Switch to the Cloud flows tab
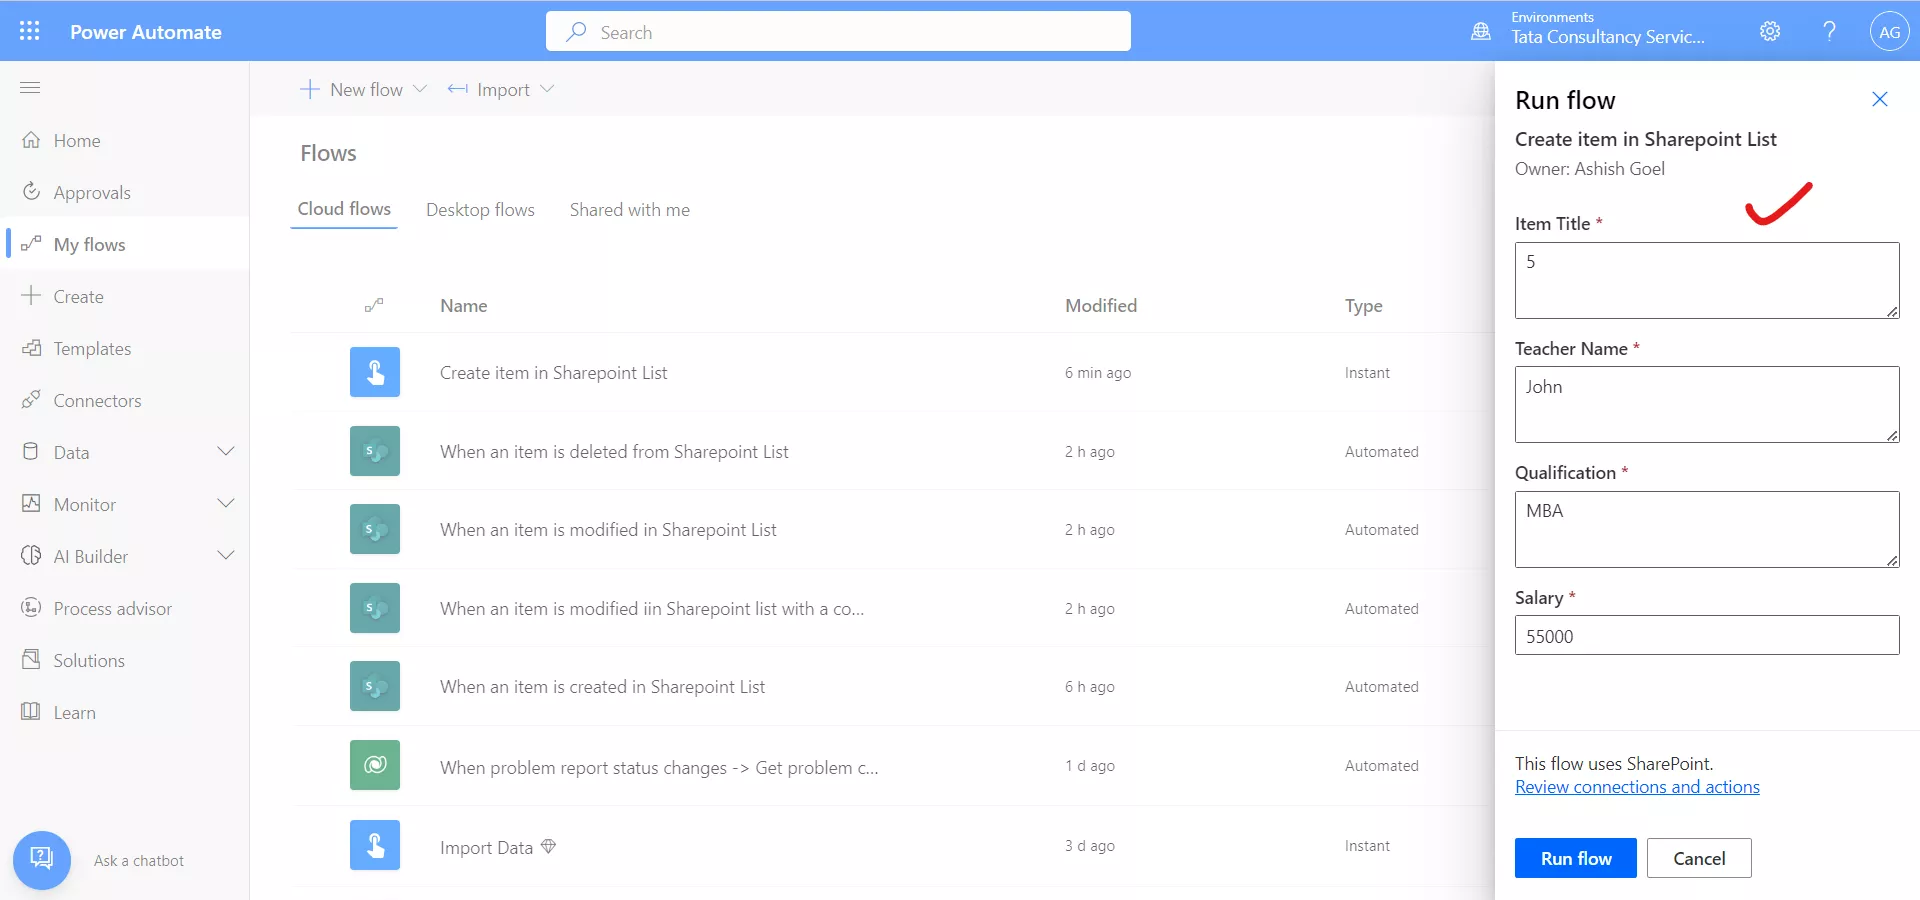 (x=344, y=208)
